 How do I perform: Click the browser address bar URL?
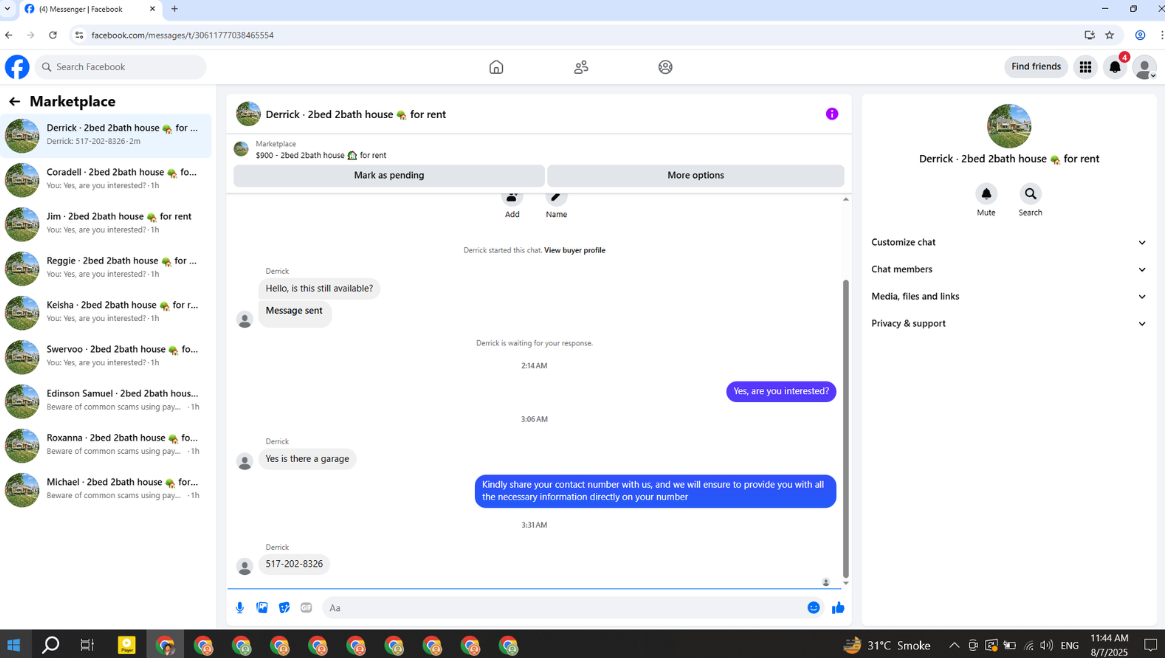pos(182,35)
